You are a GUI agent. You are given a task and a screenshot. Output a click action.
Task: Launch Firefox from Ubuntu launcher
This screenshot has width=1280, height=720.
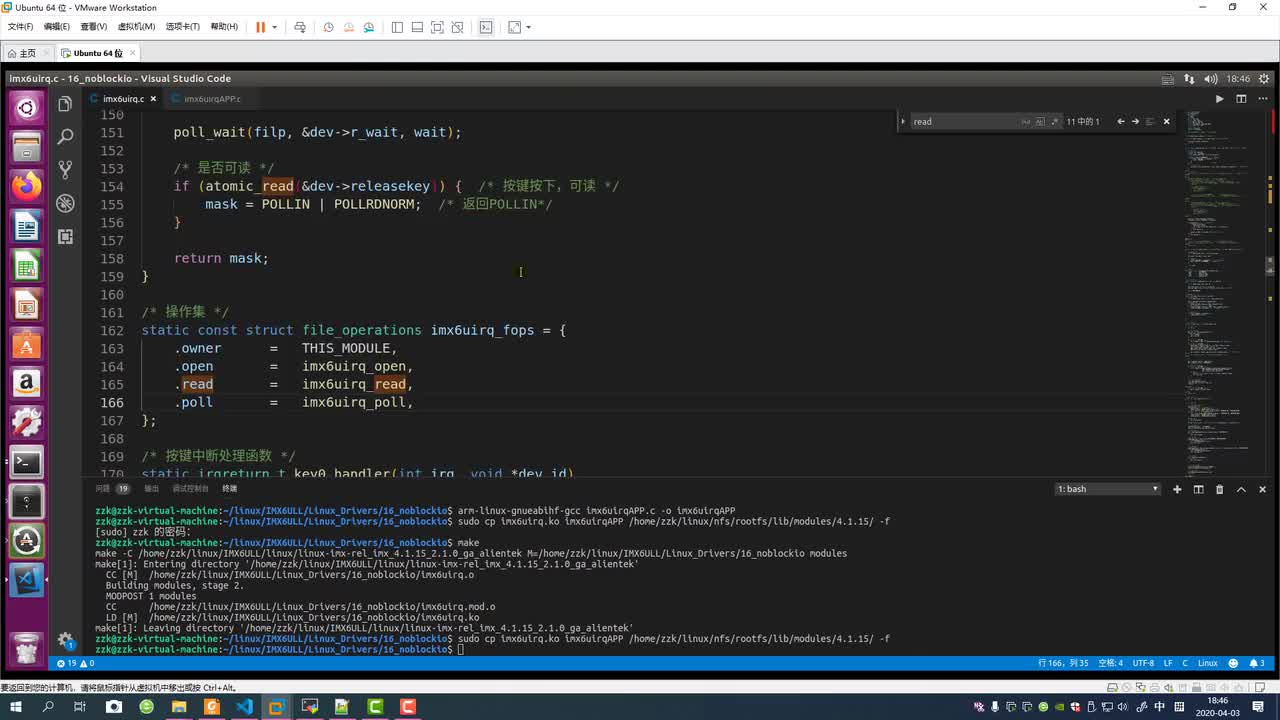[26, 186]
